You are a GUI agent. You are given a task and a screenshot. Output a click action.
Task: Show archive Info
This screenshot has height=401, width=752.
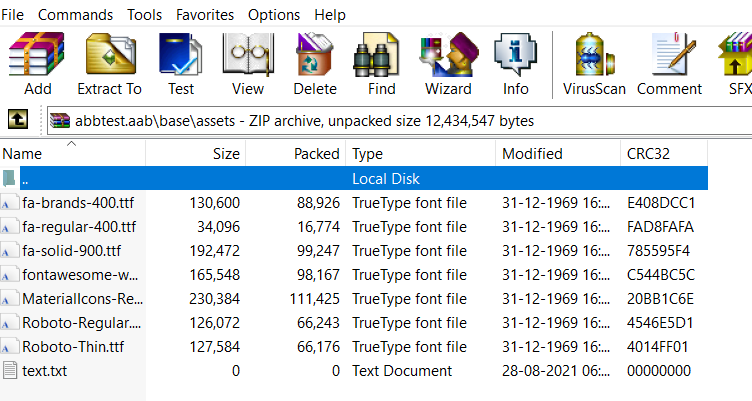(x=515, y=62)
